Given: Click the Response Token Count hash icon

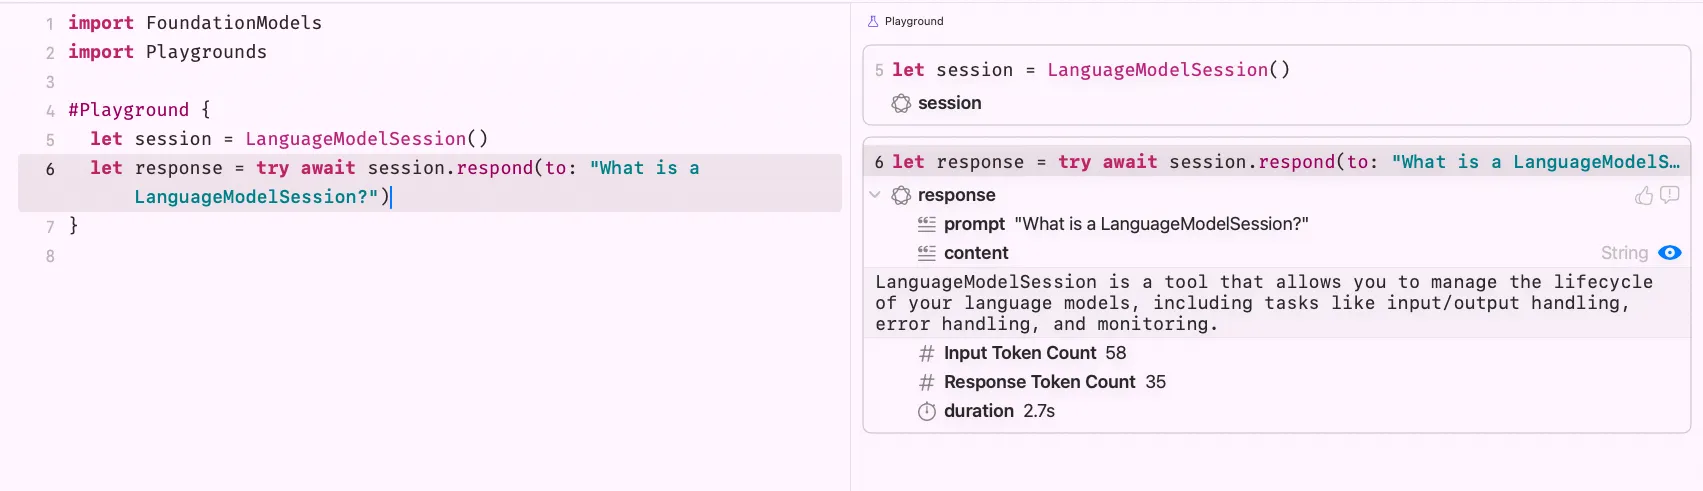Looking at the screenshot, I should pos(927,382).
